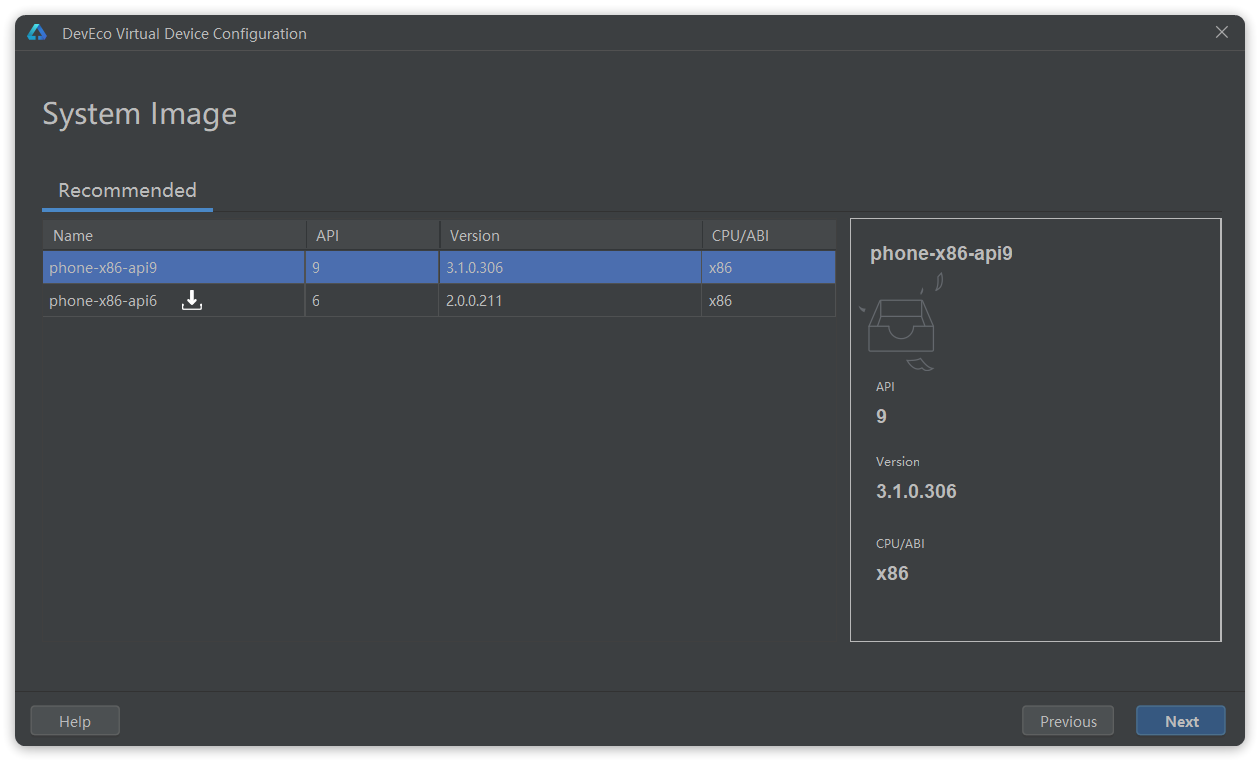Go back with the Previous button
This screenshot has height=763, width=1260.
[x=1068, y=721]
